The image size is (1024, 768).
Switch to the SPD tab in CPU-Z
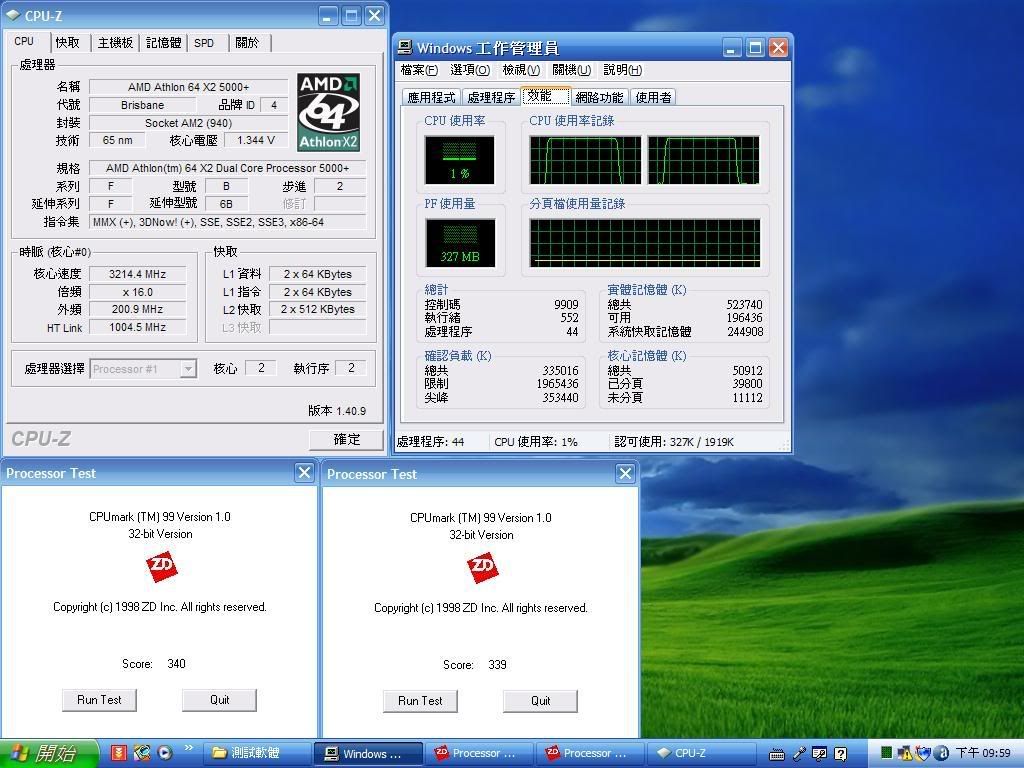coord(204,42)
